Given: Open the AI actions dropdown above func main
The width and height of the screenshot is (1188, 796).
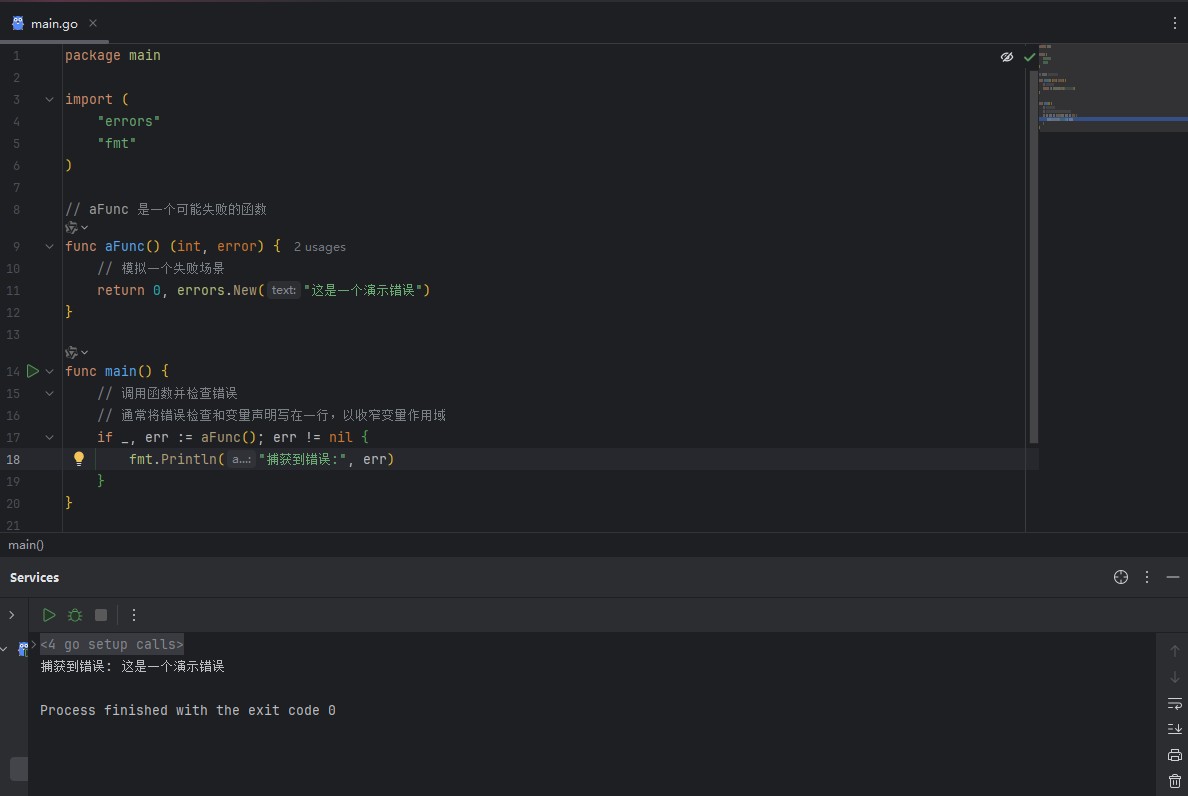Looking at the screenshot, I should tap(77, 352).
